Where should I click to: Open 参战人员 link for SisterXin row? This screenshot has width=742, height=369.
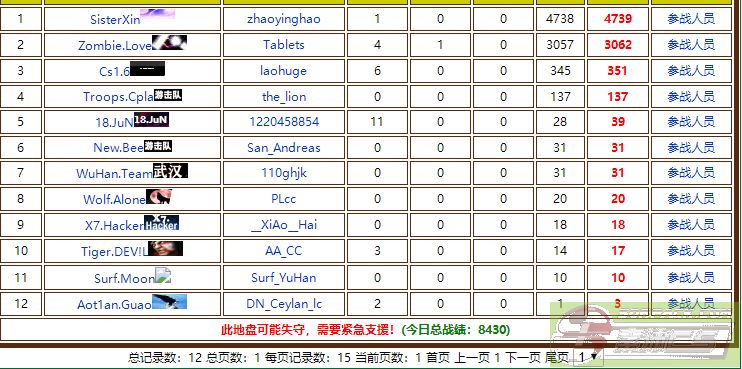pyautogui.click(x=691, y=19)
